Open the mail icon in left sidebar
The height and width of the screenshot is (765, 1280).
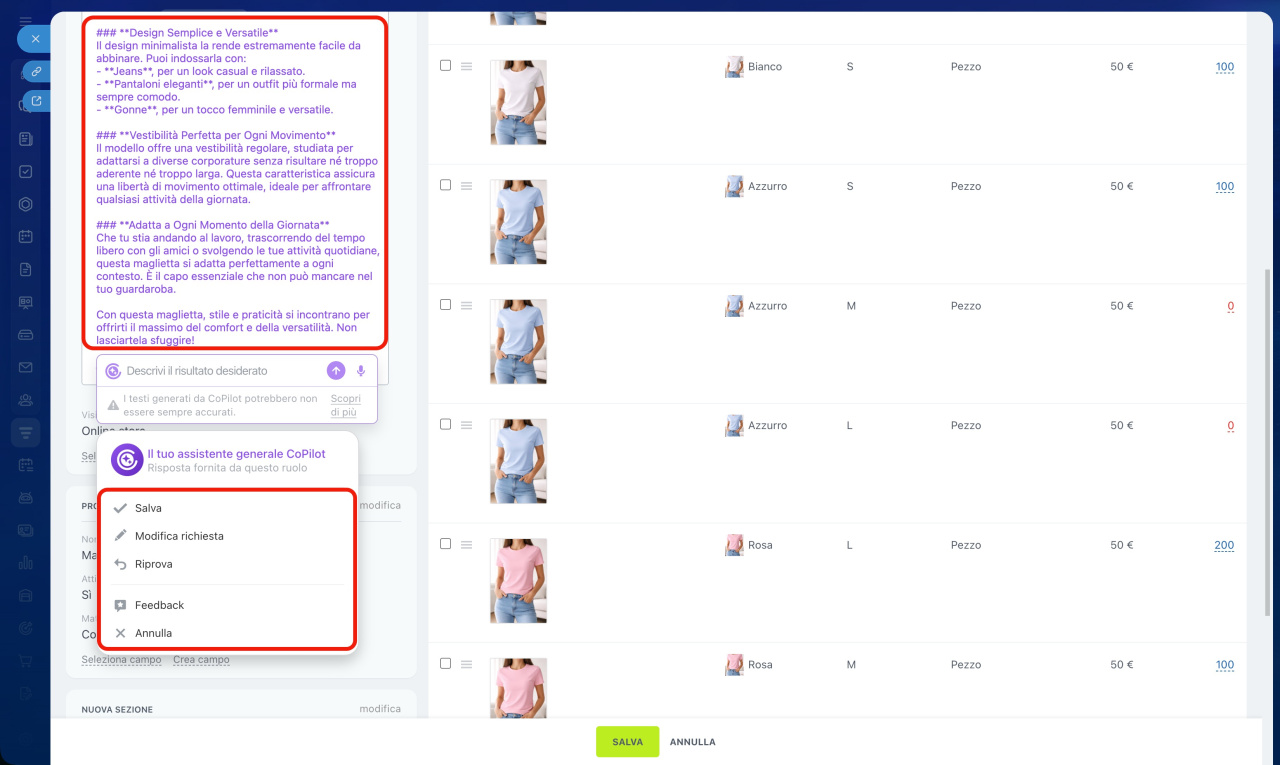point(26,367)
